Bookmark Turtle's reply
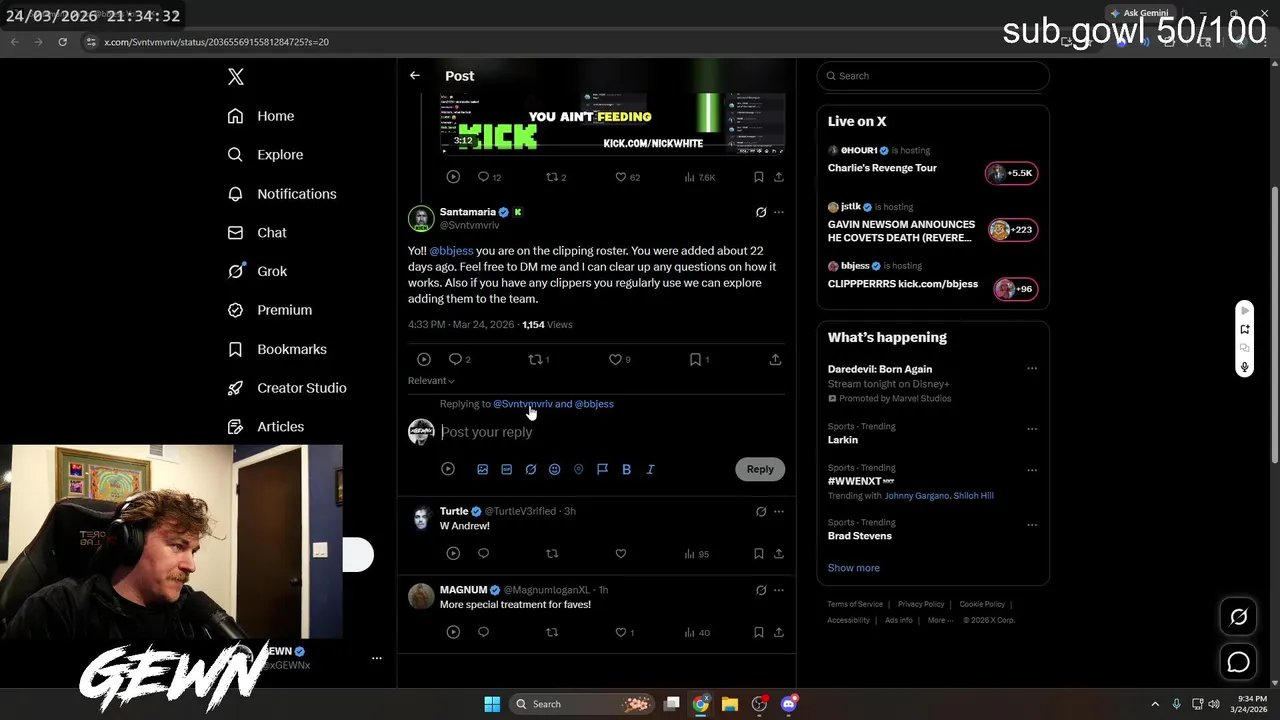 [759, 553]
